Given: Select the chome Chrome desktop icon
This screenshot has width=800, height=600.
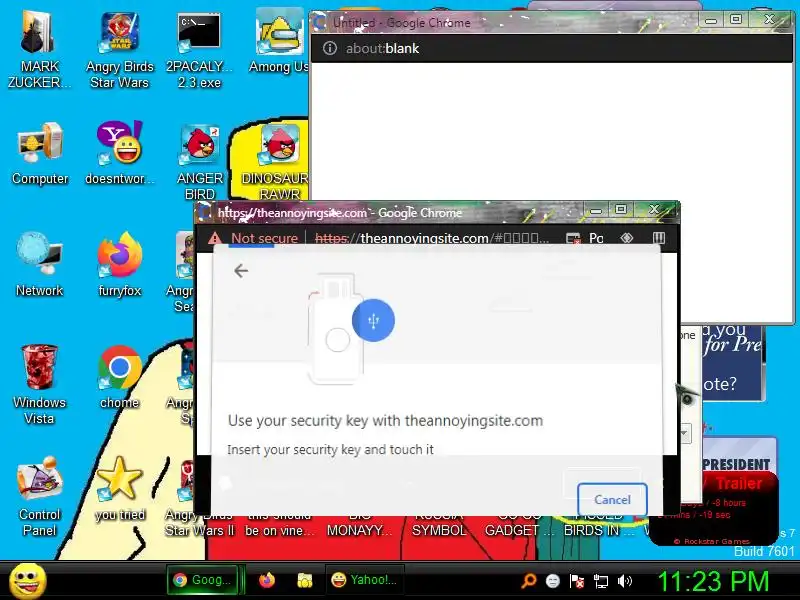Looking at the screenshot, I should pyautogui.click(x=119, y=378).
